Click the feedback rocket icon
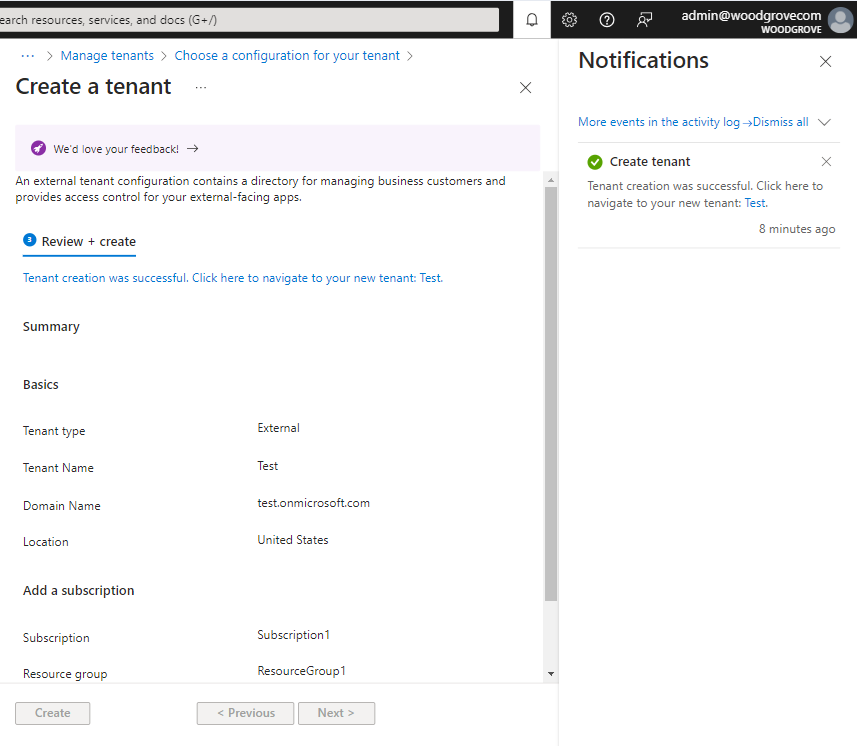 pyautogui.click(x=38, y=148)
